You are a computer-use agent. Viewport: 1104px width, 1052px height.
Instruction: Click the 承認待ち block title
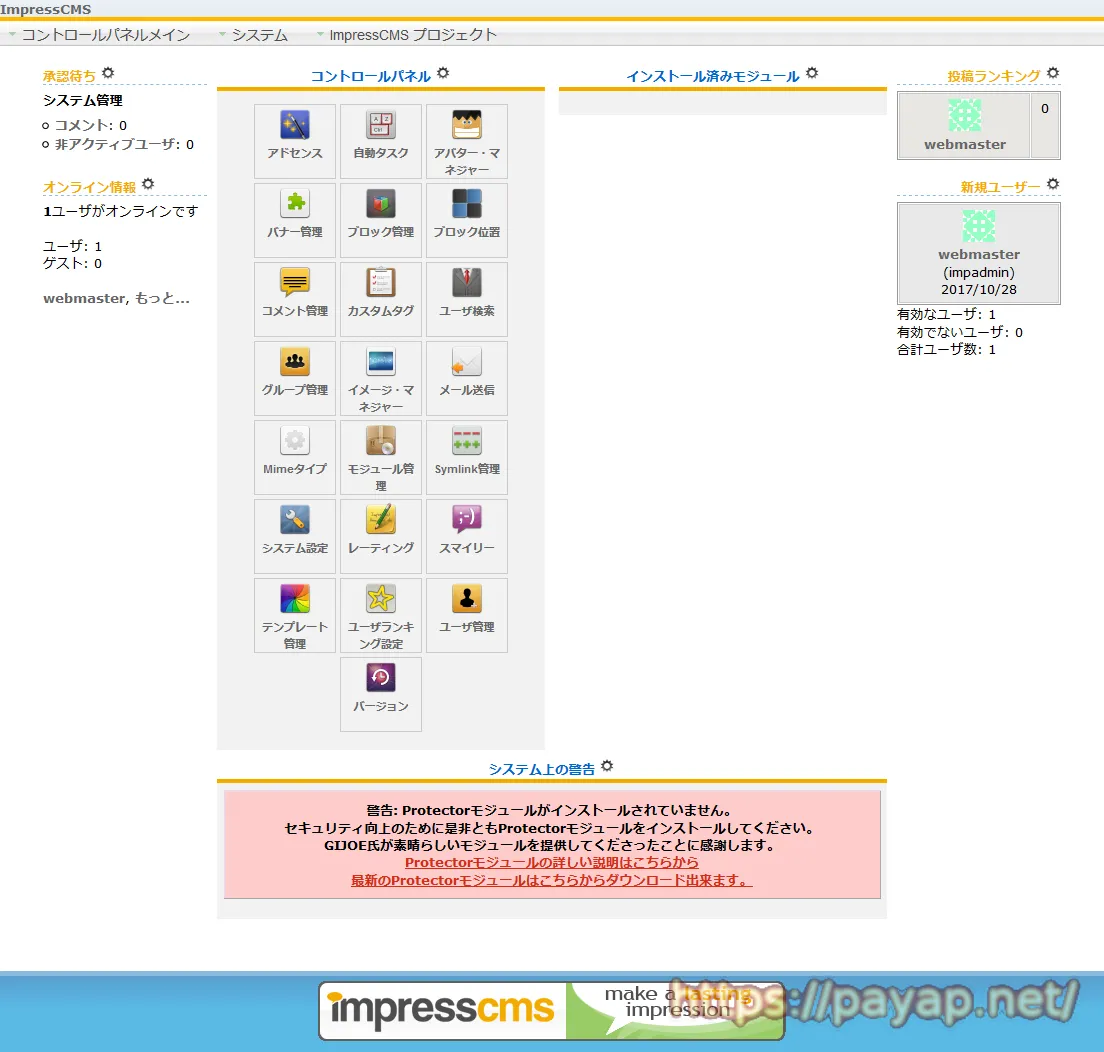point(69,75)
